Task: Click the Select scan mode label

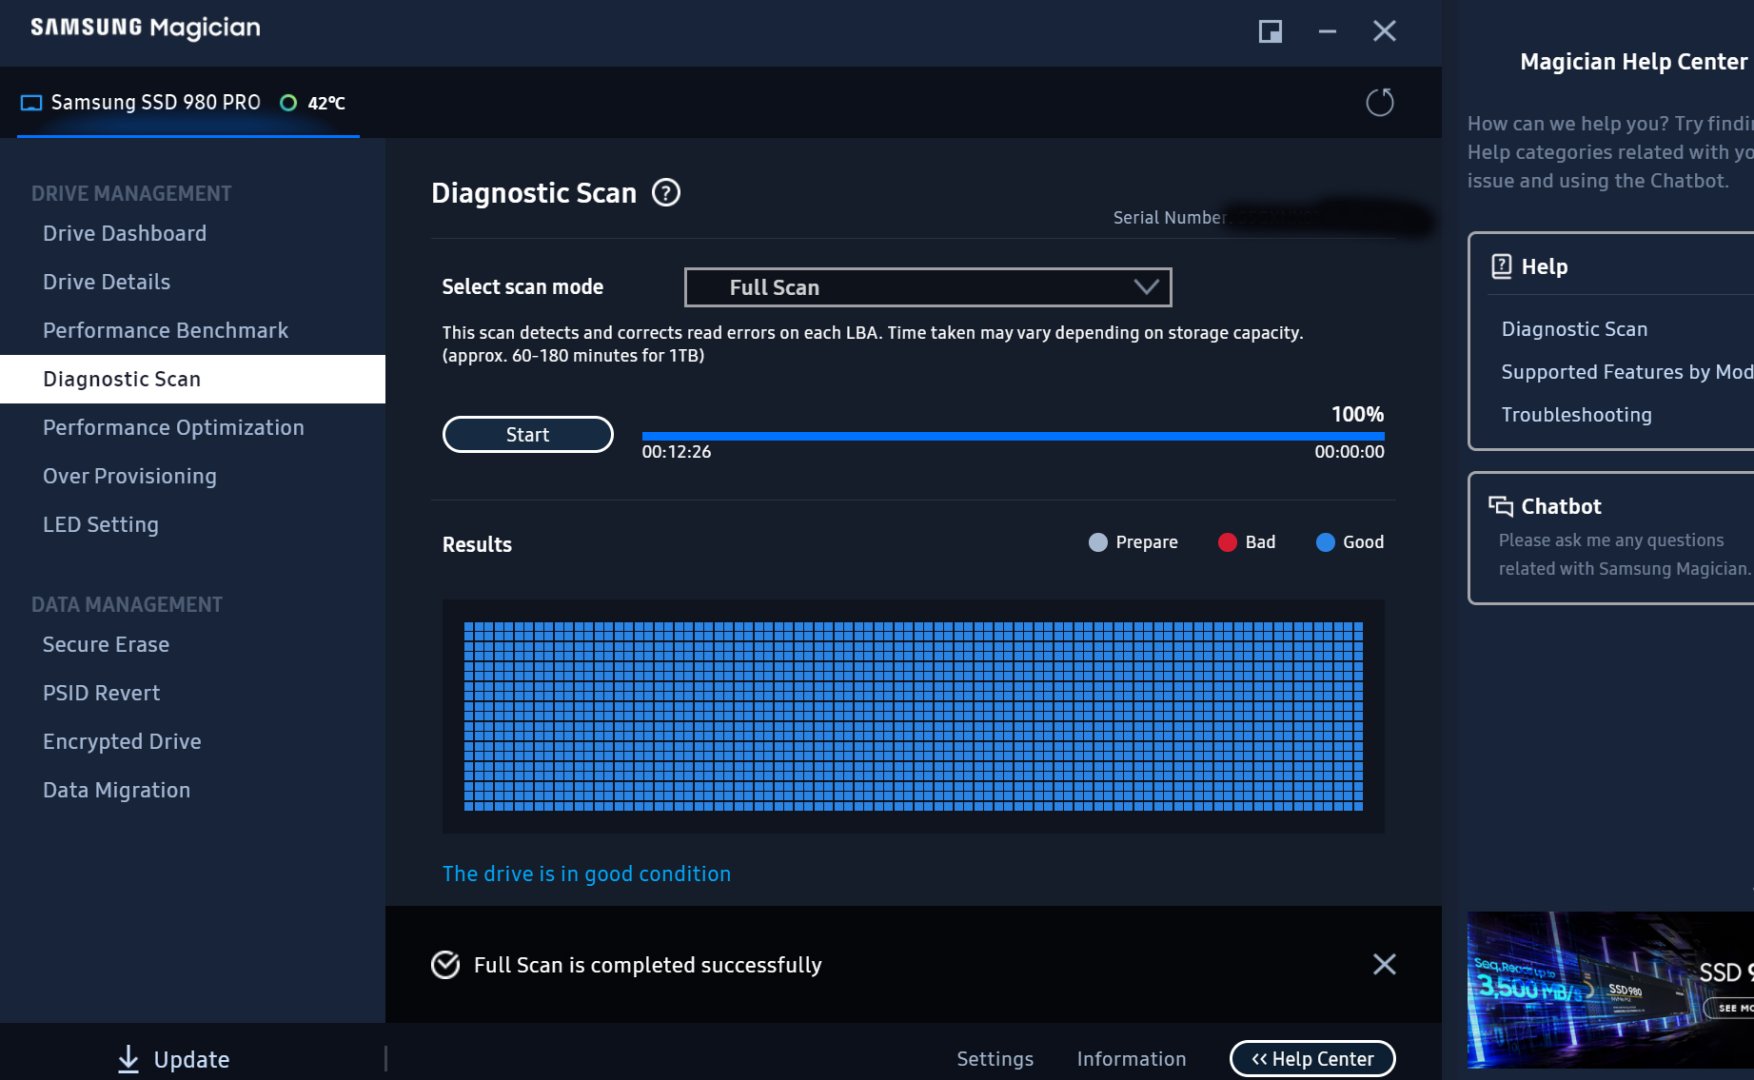Action: pyautogui.click(x=523, y=287)
